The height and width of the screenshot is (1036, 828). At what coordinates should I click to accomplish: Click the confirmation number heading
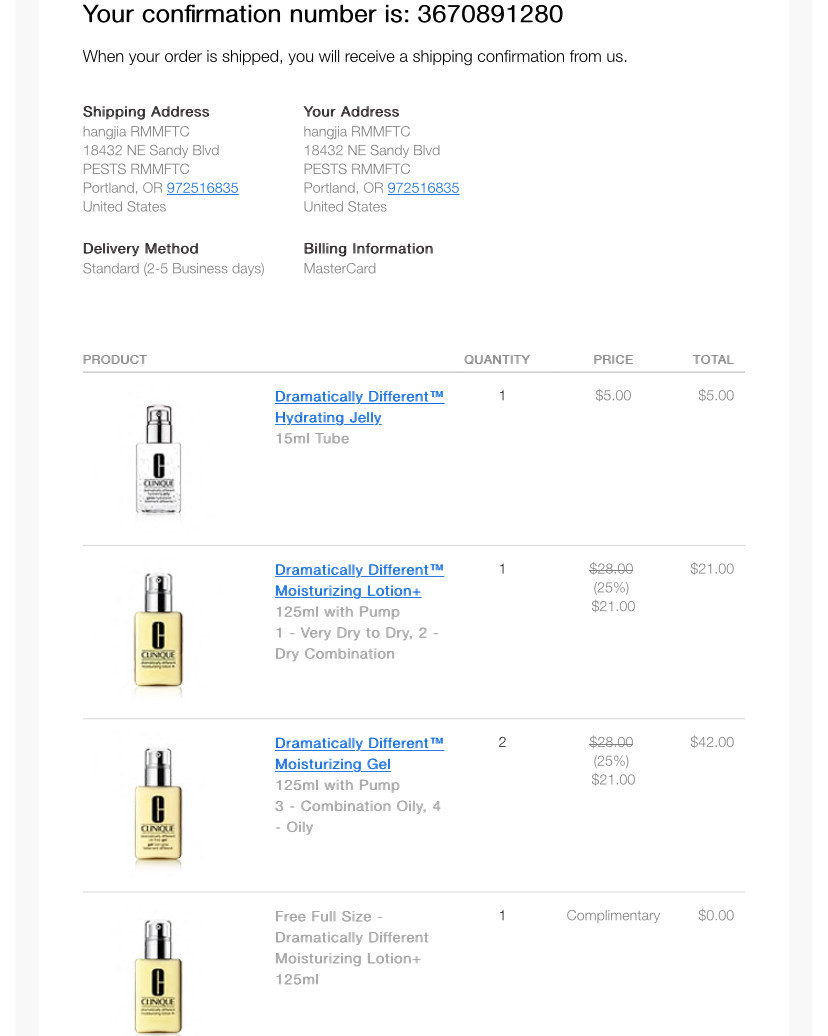coord(322,15)
